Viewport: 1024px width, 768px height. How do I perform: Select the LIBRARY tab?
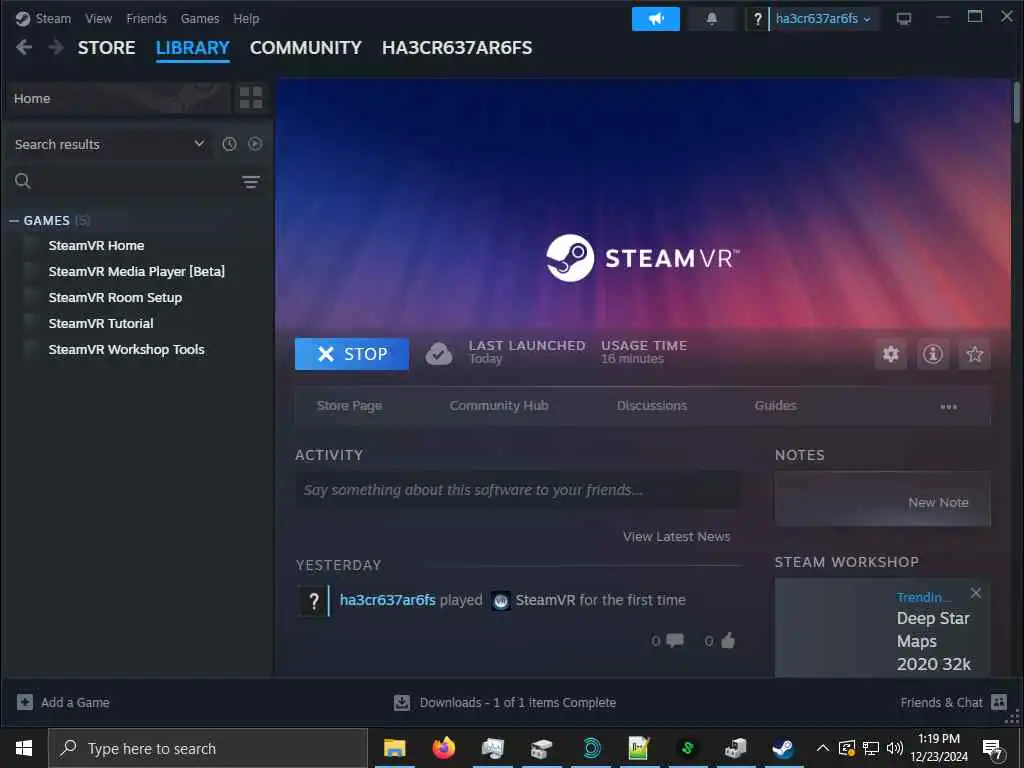[193, 48]
